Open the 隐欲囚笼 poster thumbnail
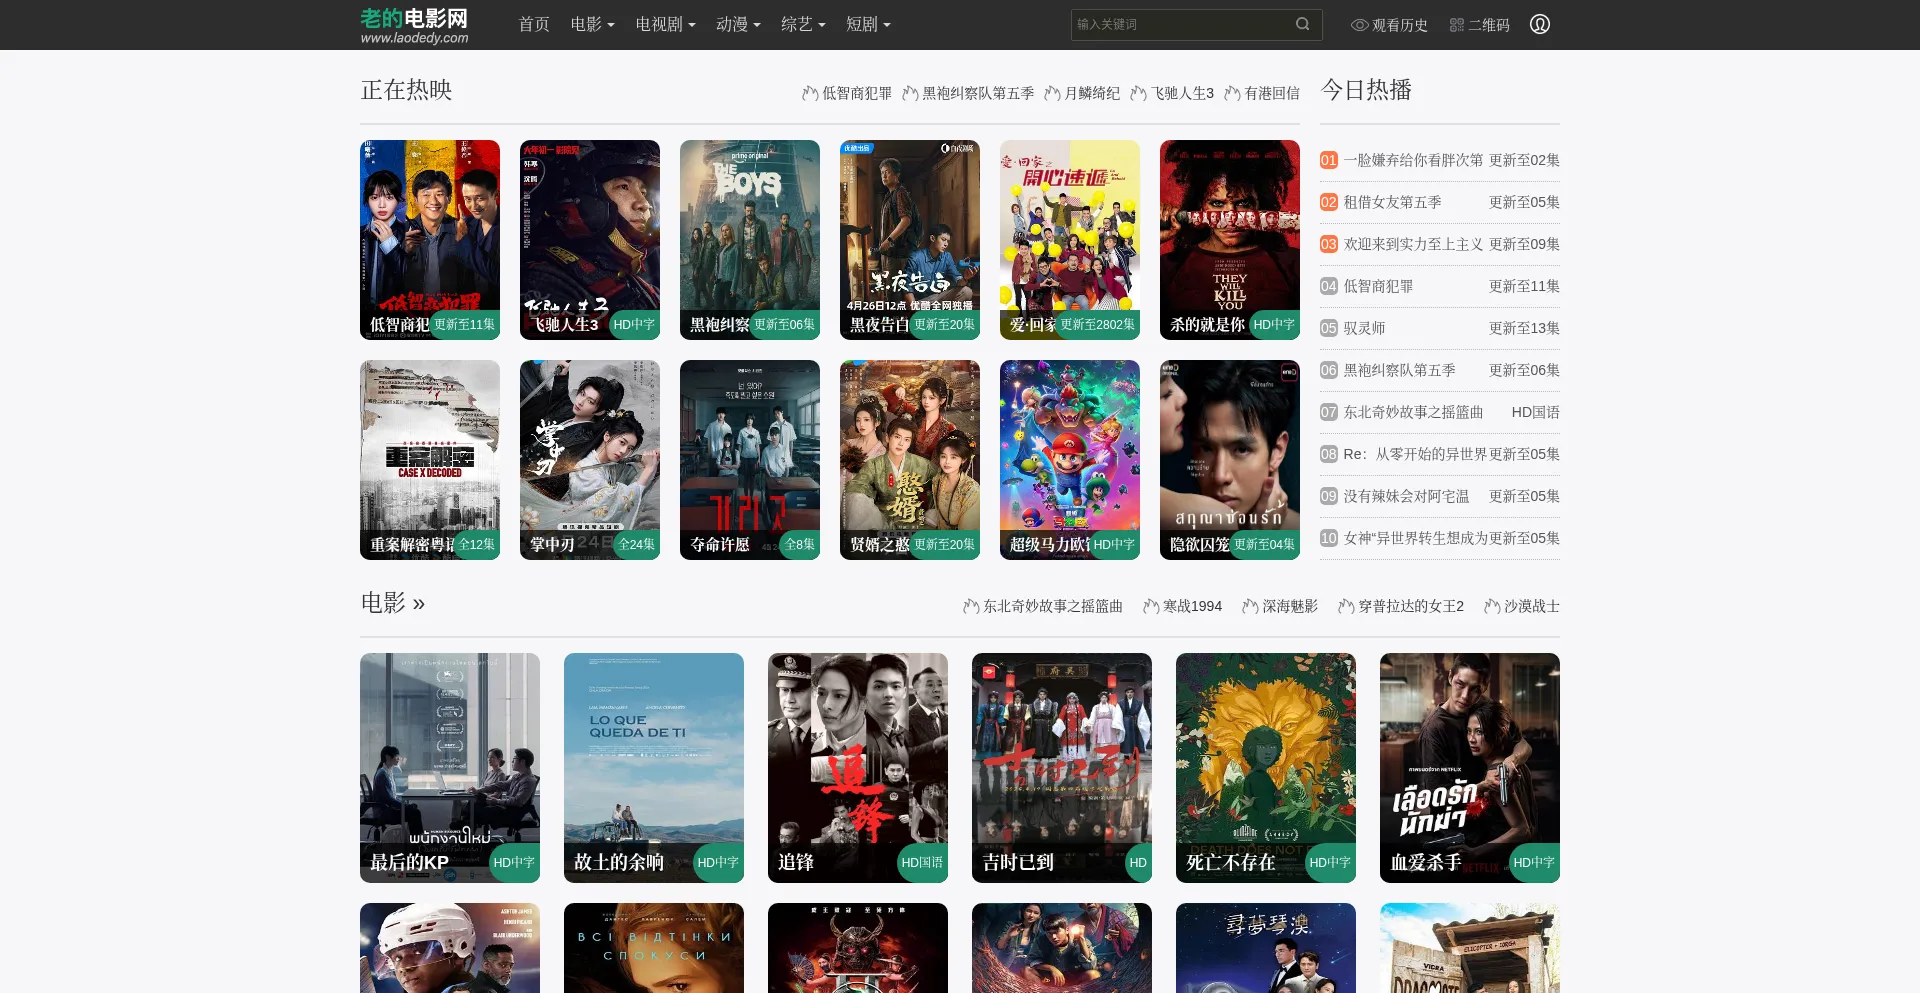 [x=1230, y=460]
